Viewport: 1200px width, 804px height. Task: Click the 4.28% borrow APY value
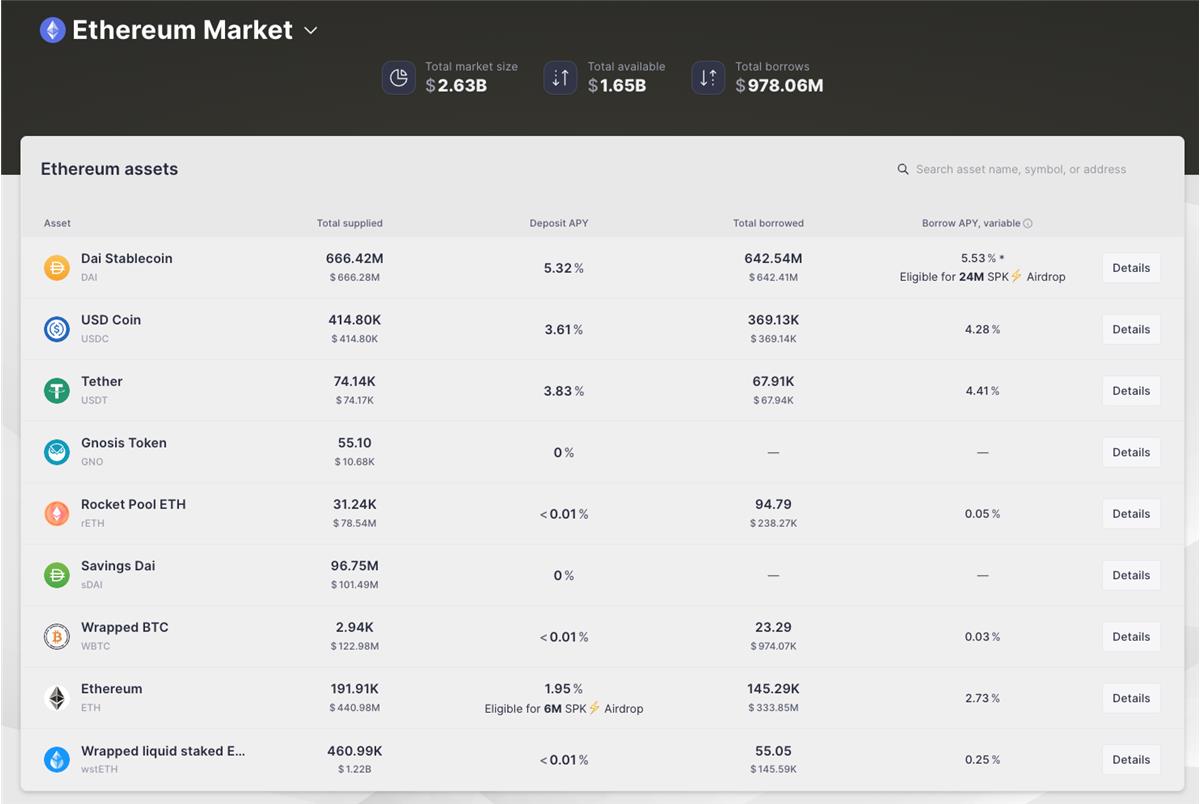[983, 329]
